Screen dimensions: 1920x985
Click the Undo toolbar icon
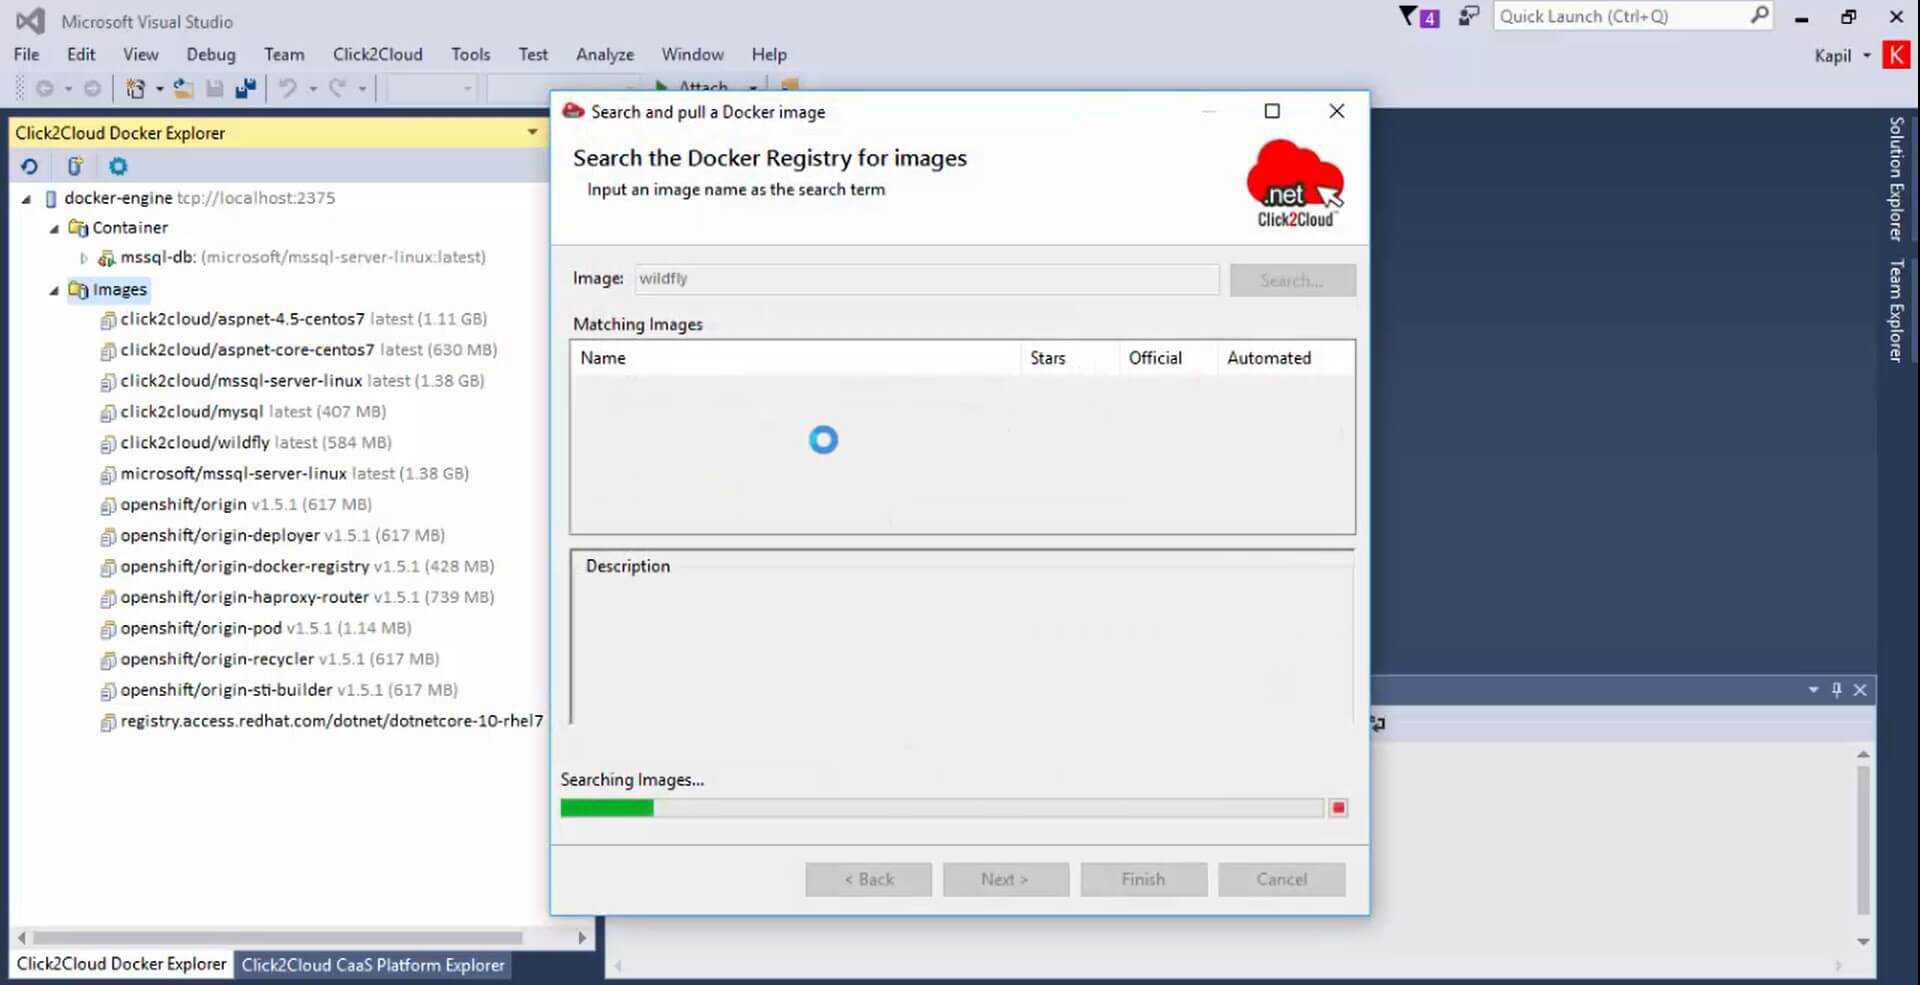pos(288,89)
